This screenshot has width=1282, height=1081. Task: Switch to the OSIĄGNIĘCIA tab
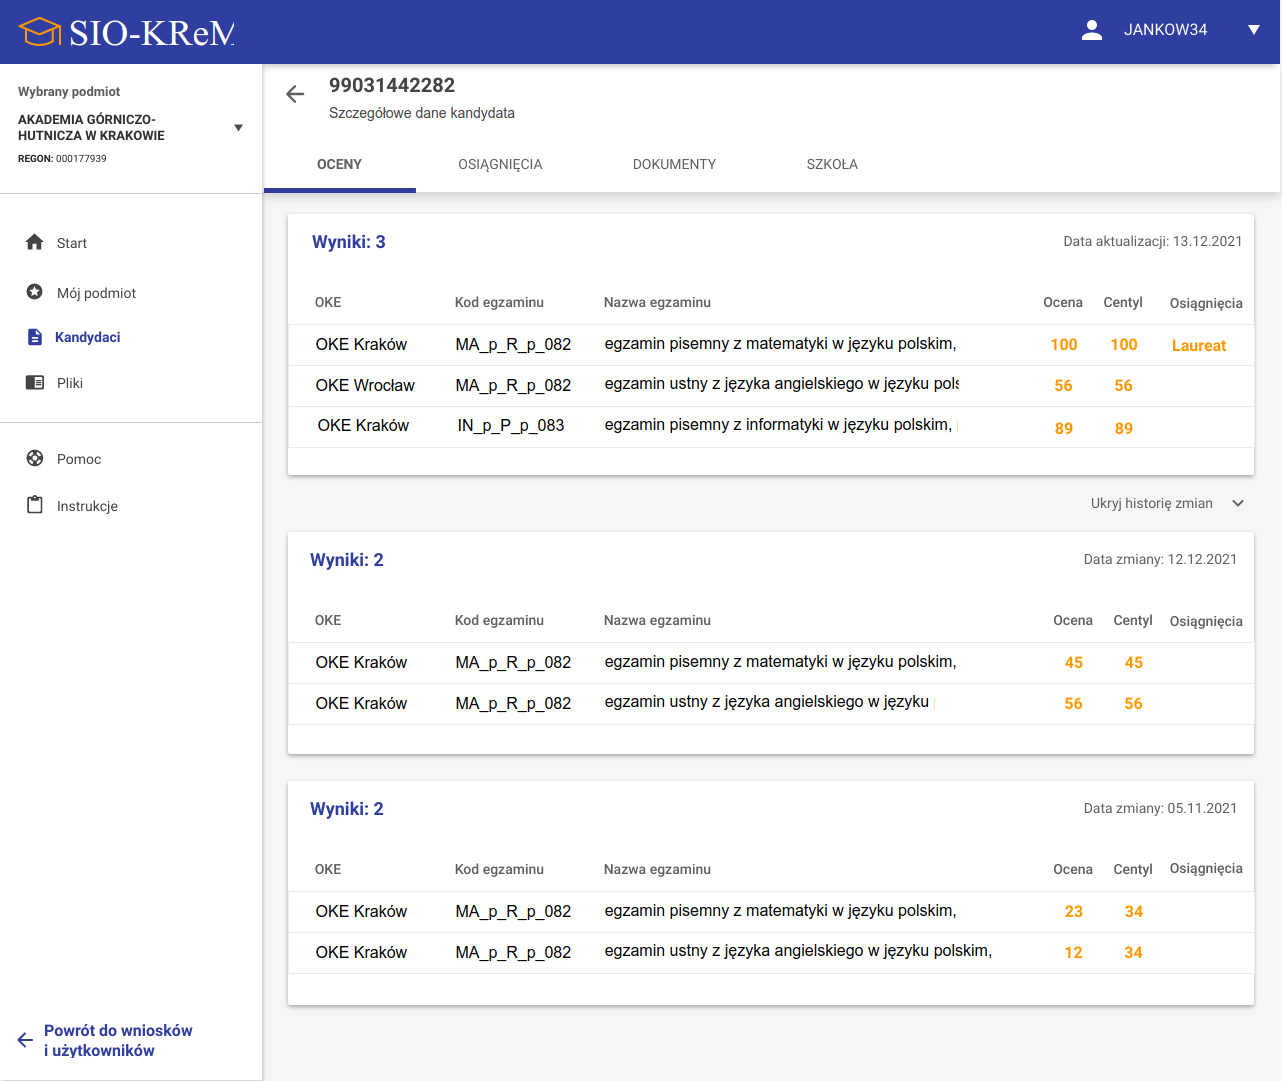click(x=500, y=164)
